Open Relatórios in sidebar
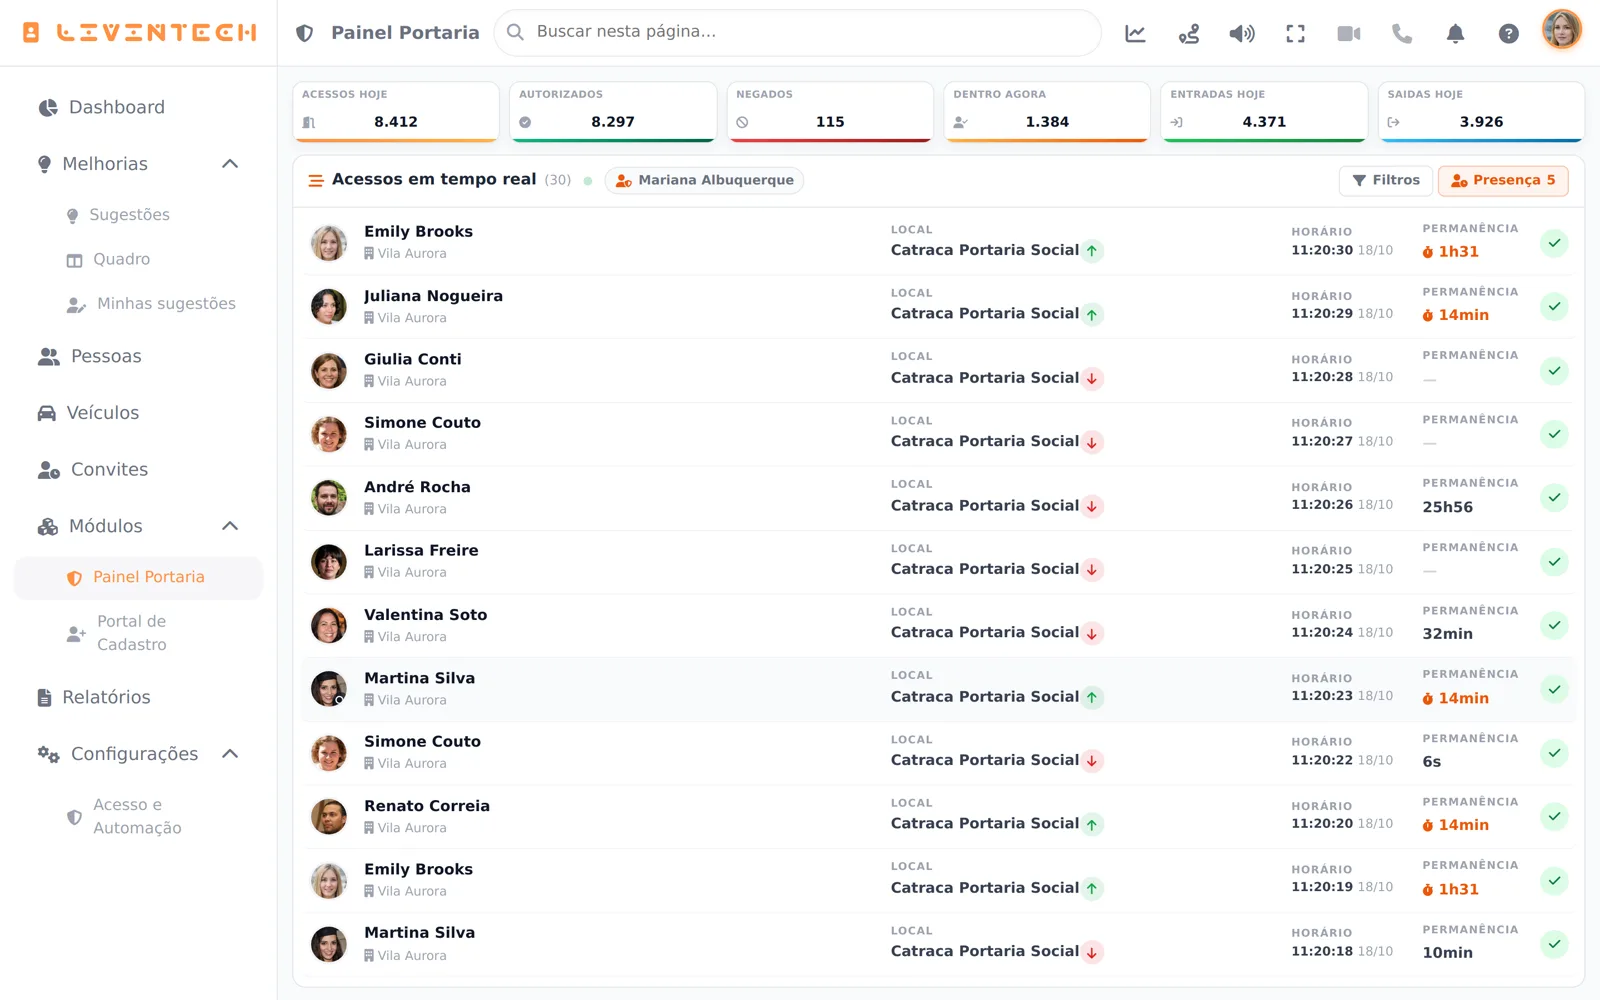 click(x=139, y=697)
